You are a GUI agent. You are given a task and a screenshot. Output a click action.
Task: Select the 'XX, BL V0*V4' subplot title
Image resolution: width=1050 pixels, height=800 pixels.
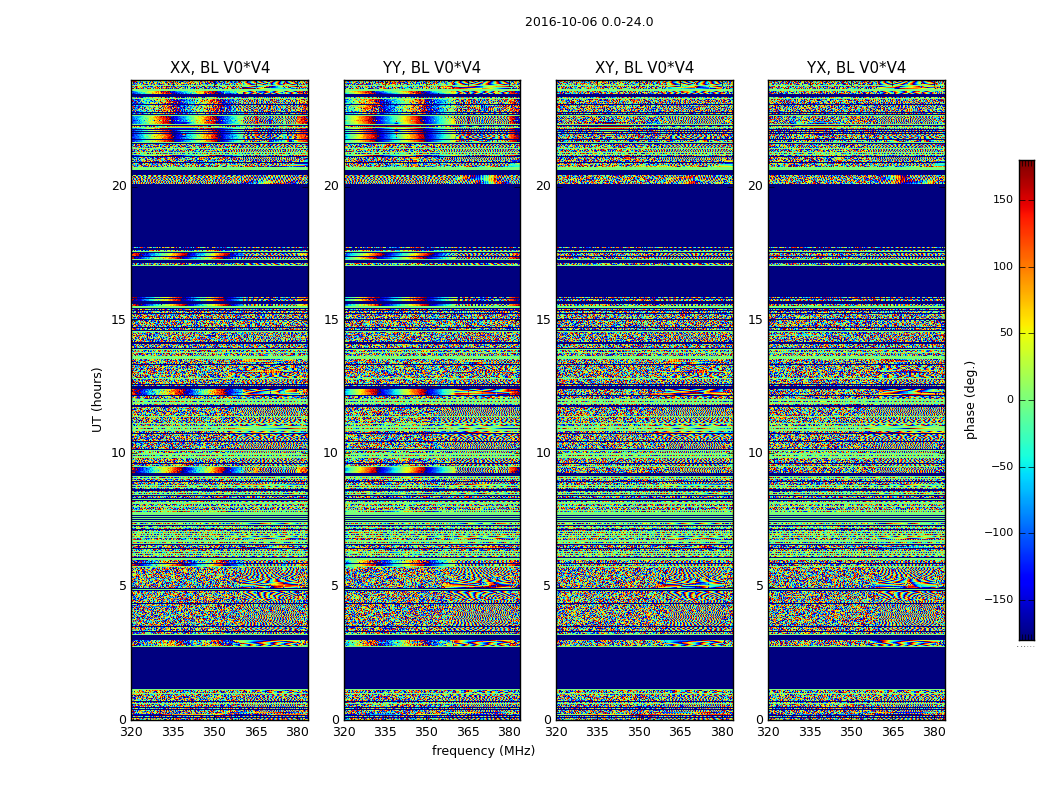220,68
